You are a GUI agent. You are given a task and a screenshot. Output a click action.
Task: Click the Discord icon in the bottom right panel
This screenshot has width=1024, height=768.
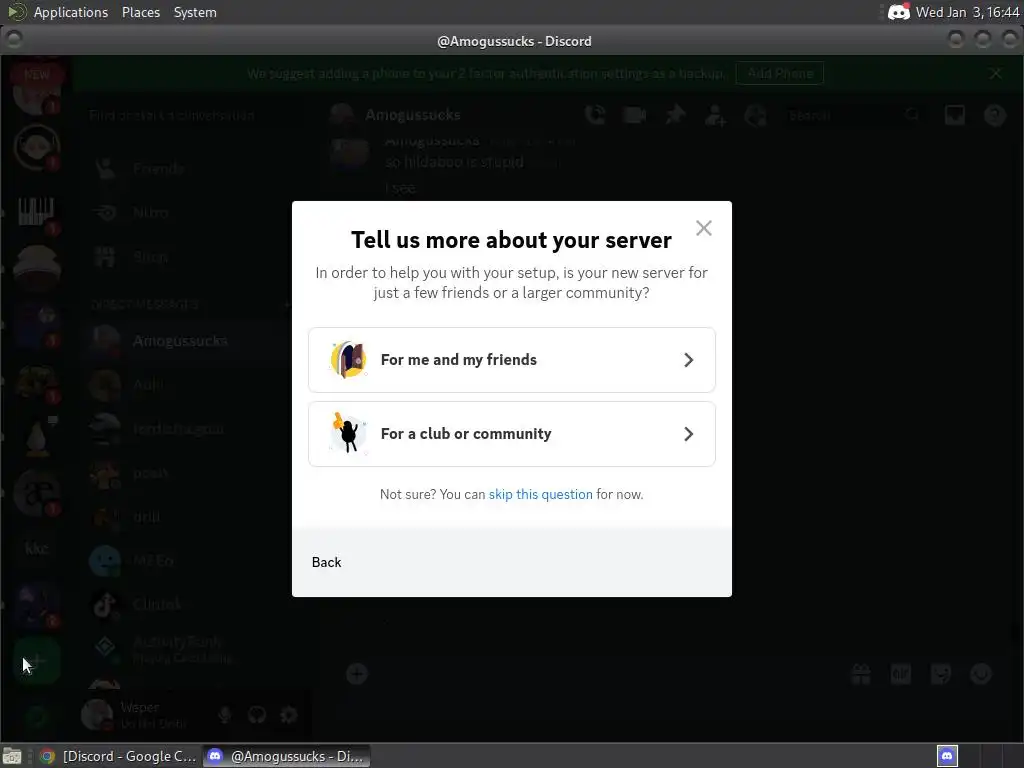click(947, 756)
